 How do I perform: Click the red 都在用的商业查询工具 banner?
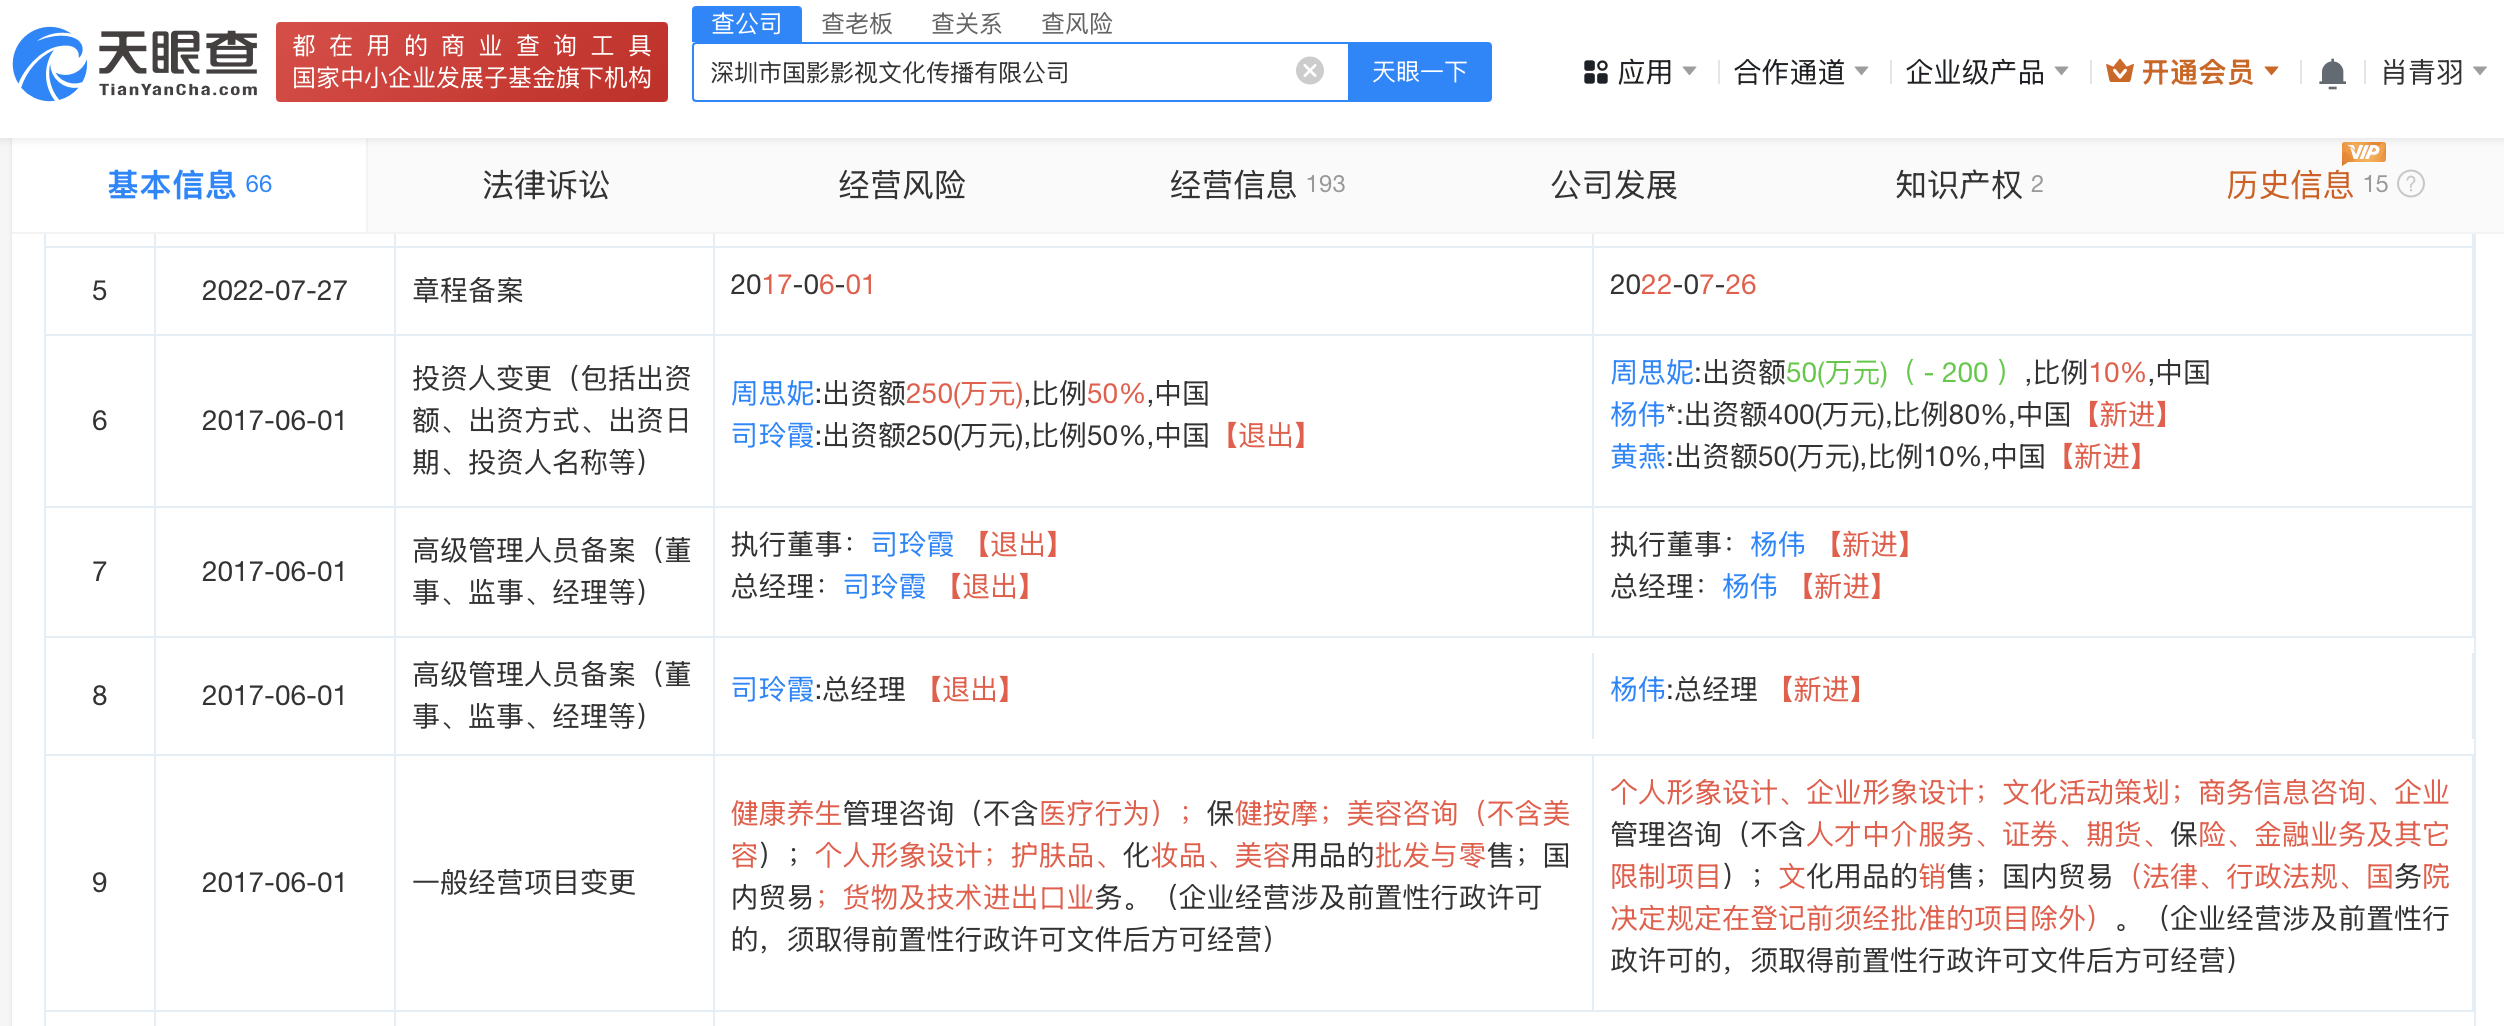[x=472, y=62]
